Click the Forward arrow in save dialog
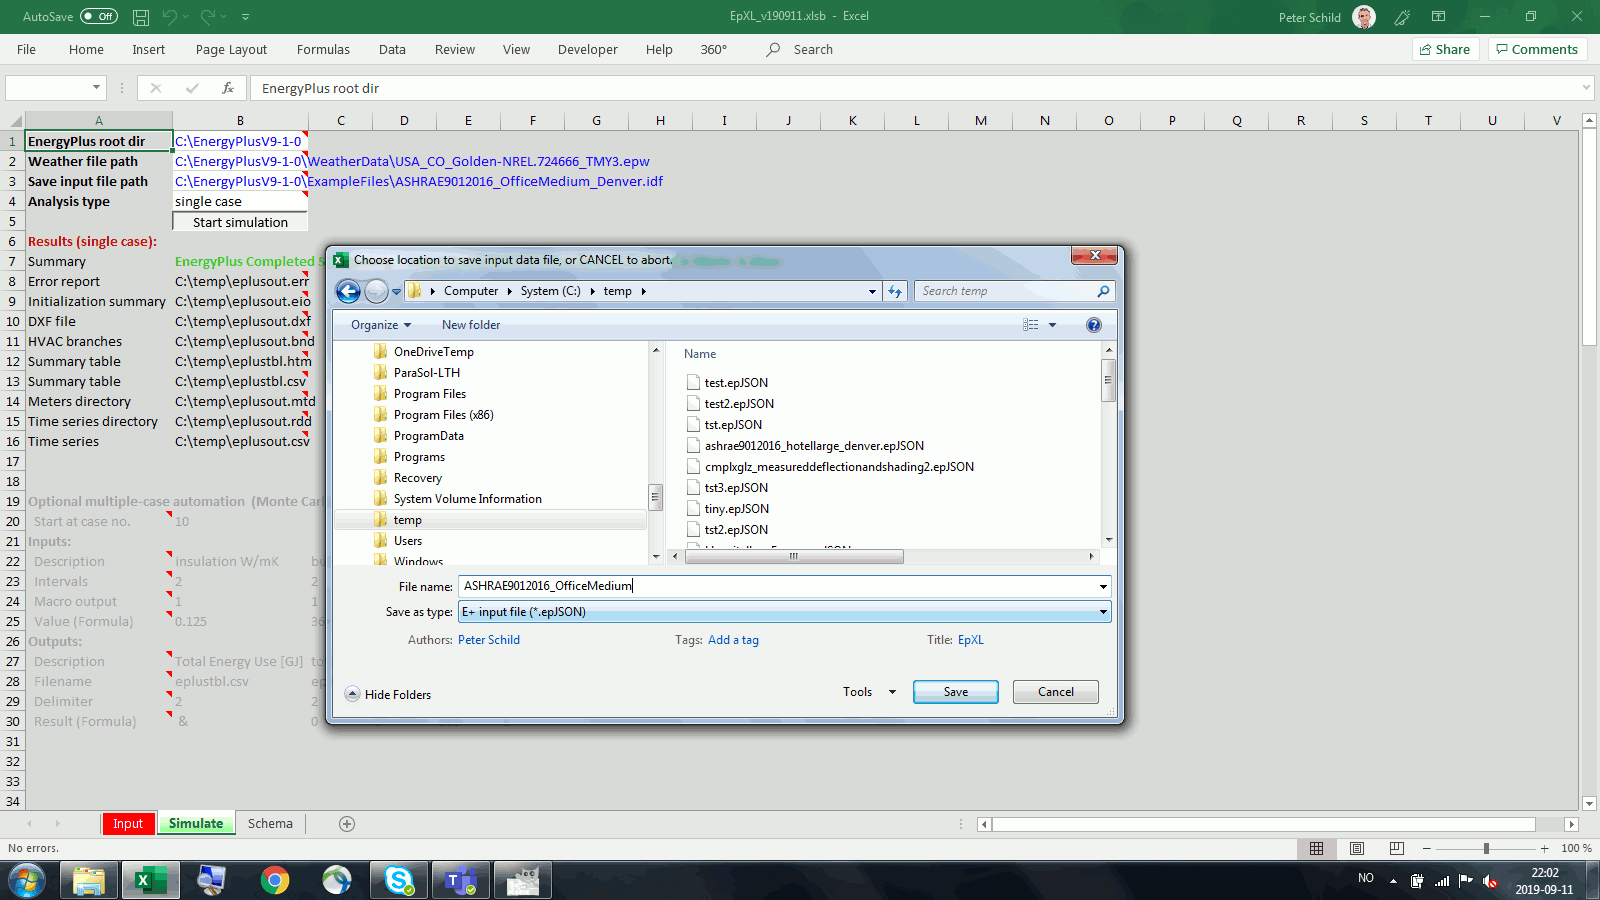This screenshot has height=900, width=1600. (x=376, y=291)
